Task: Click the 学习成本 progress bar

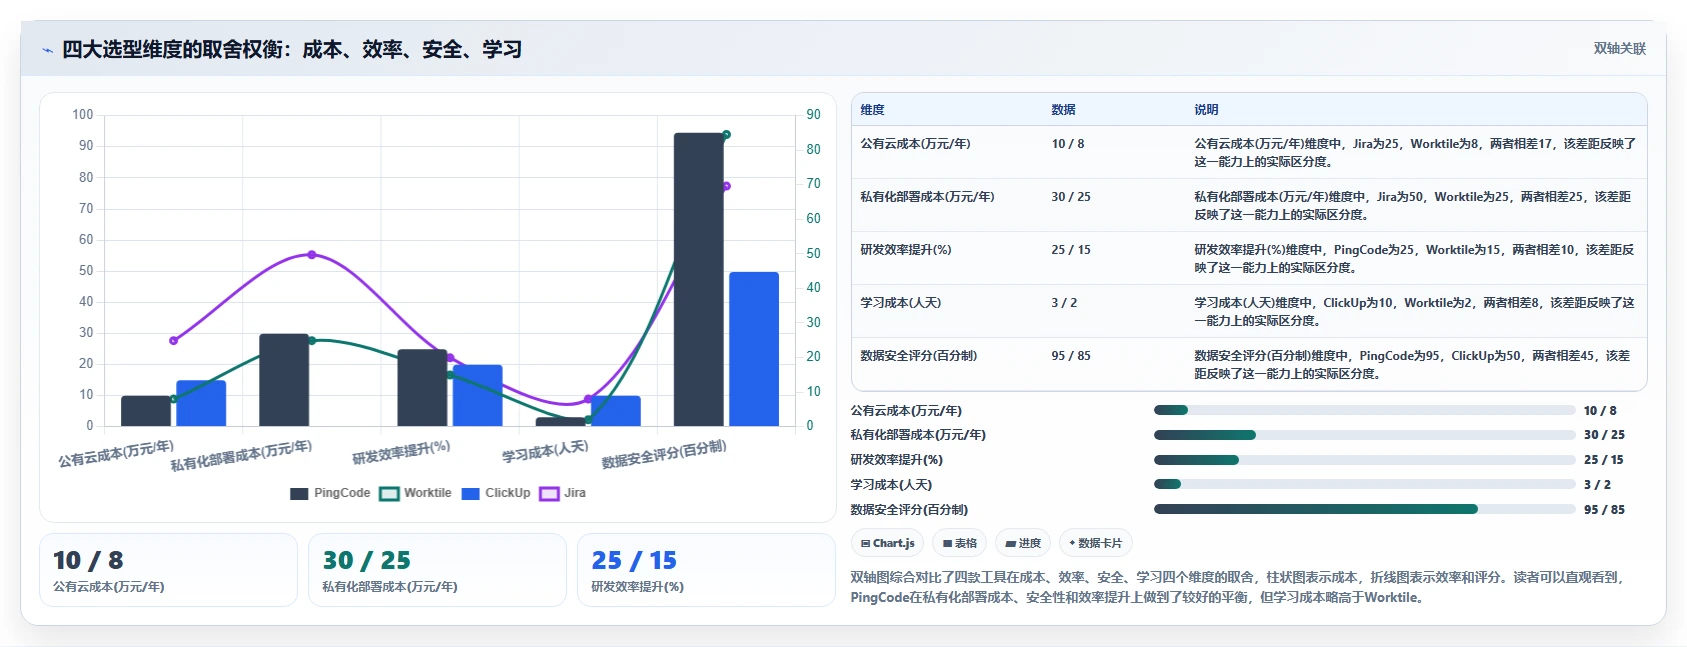Action: click(1364, 484)
